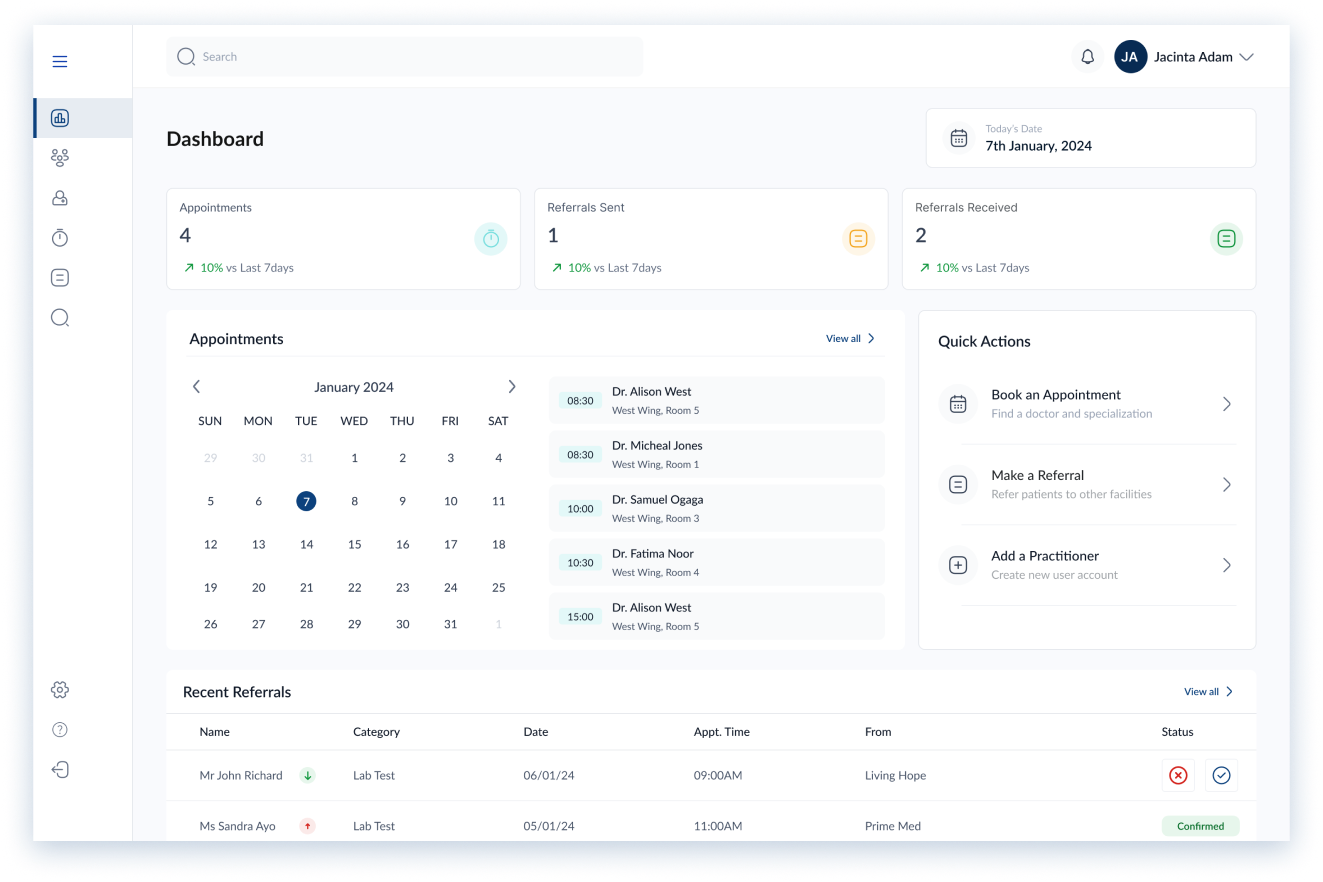
Task: Select Add a Practitioner quick action
Action: tap(1087, 565)
